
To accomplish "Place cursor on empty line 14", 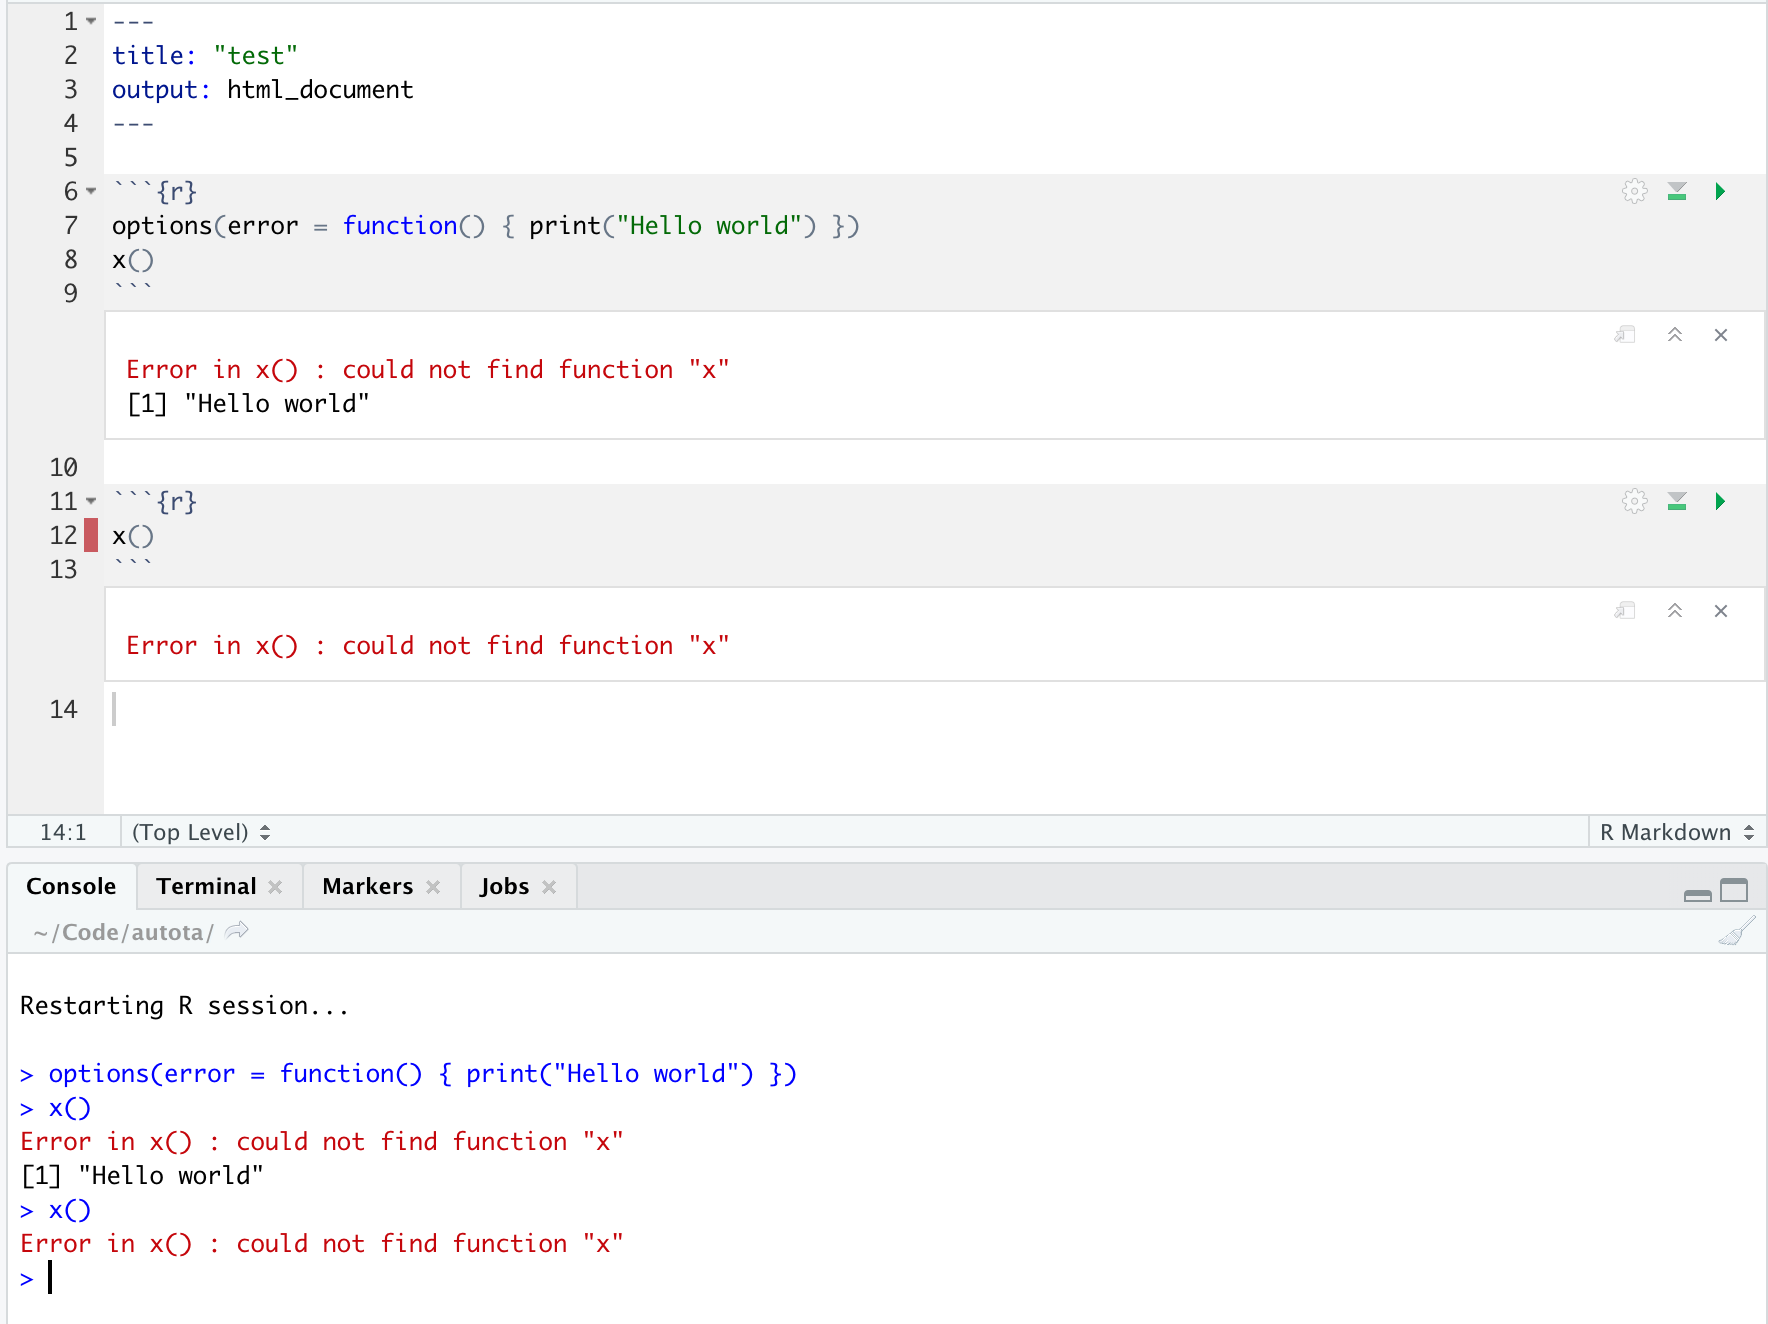I will point(935,709).
